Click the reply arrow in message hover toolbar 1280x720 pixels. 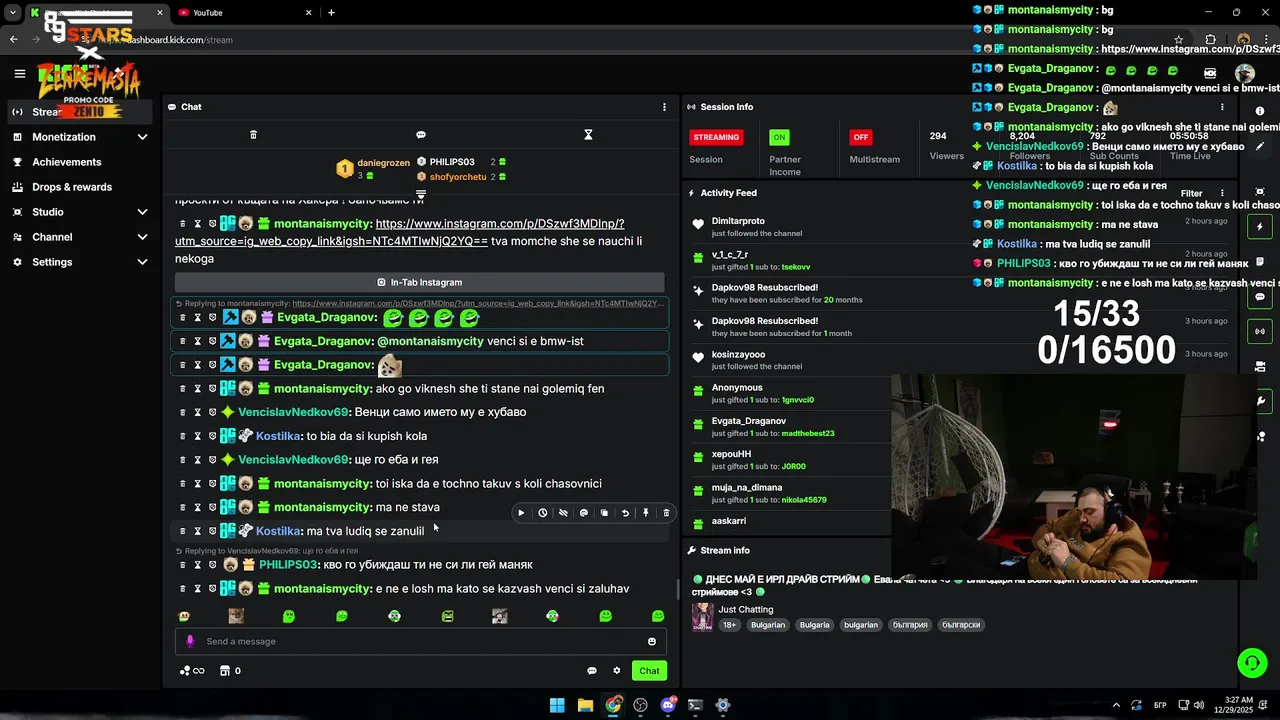point(625,513)
